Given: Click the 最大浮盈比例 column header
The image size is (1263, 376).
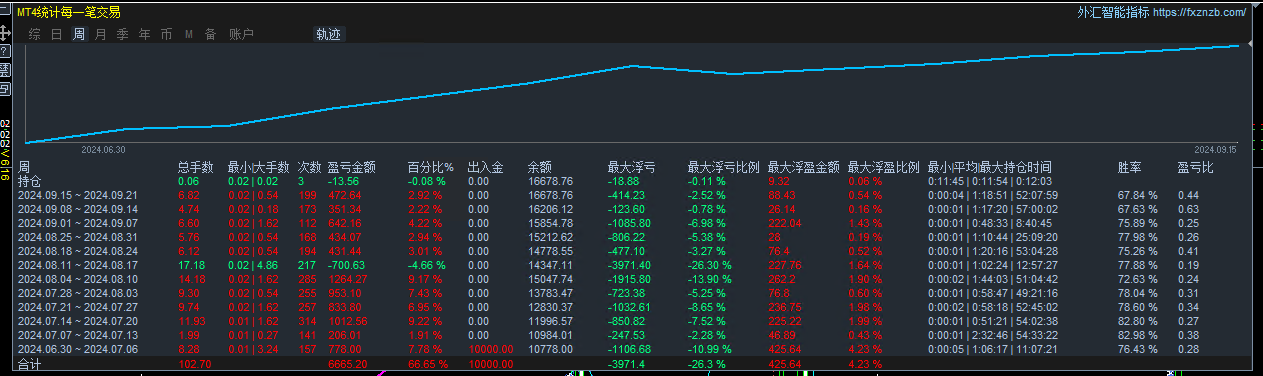Looking at the screenshot, I should [x=883, y=168].
